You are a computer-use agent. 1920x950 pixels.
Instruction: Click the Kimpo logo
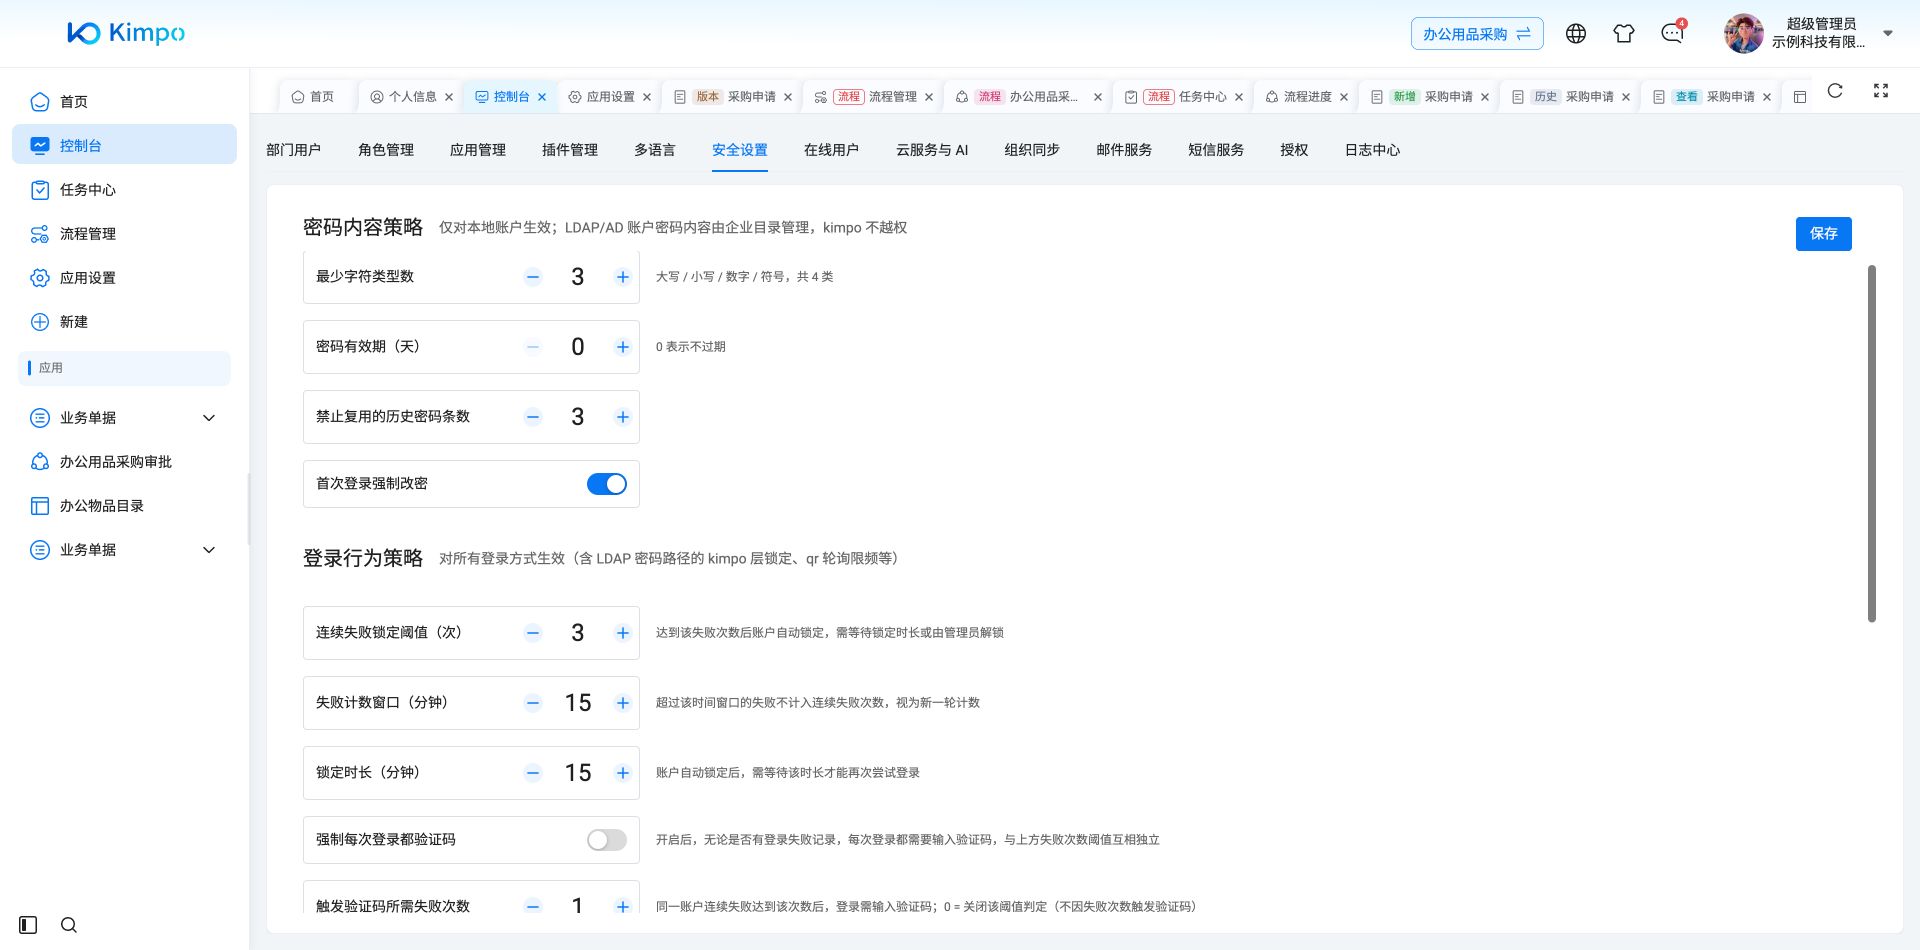[126, 33]
